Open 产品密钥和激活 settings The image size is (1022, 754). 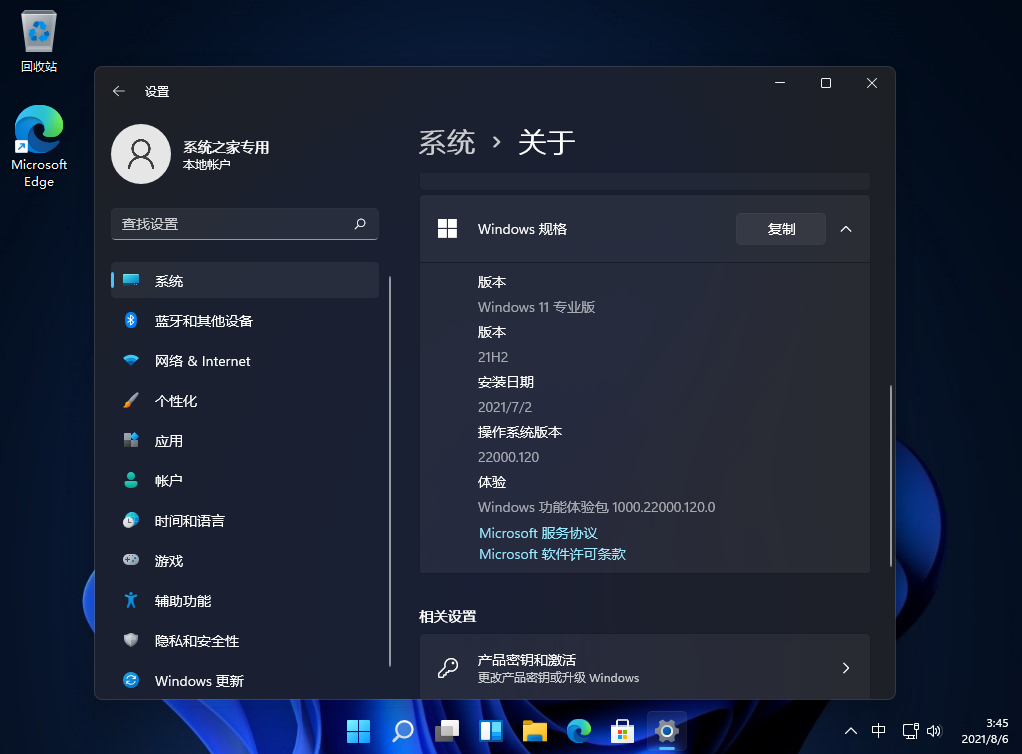644,667
